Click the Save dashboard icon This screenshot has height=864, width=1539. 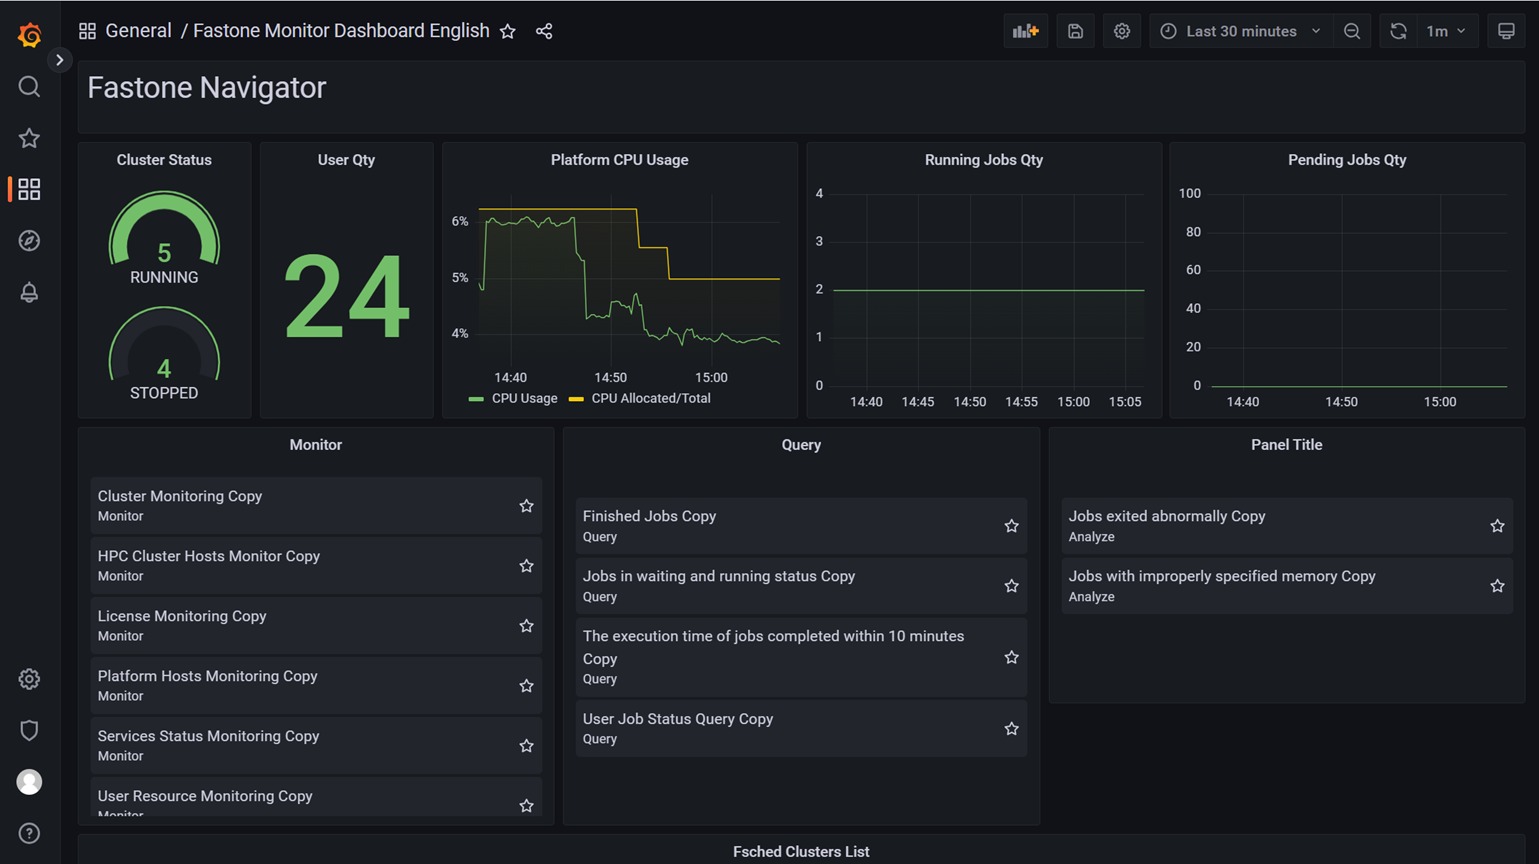(x=1075, y=31)
